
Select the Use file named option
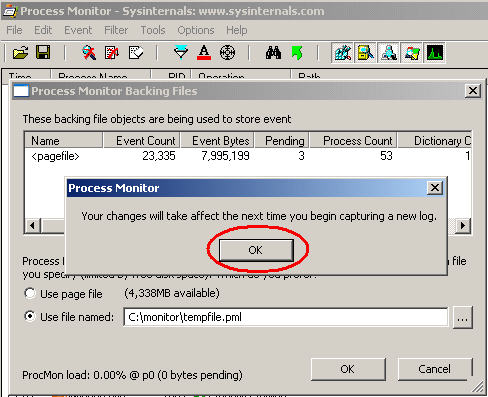point(69,316)
